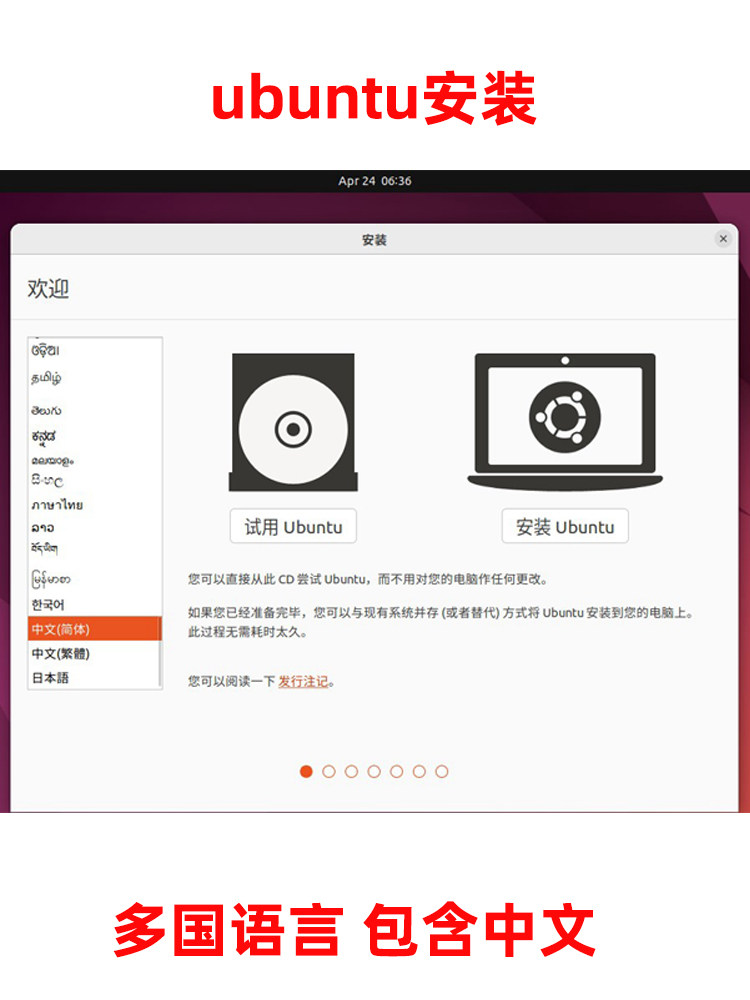The image size is (750, 1000).
Task: Select മലയാളം in the language list
Action: tap(94, 460)
